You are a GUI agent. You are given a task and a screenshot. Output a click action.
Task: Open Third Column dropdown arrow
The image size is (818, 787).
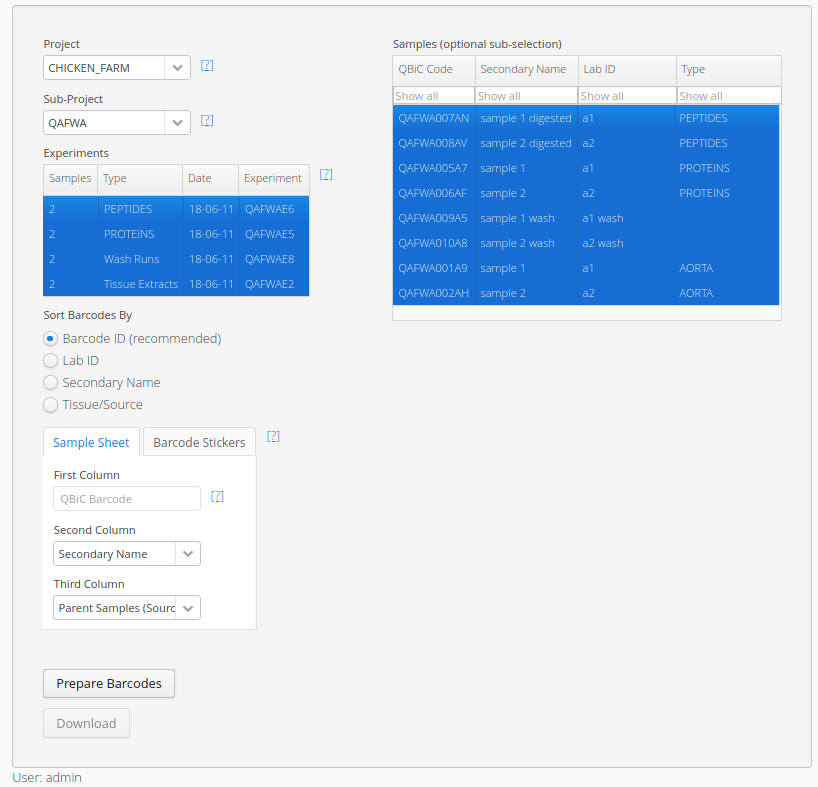pos(188,608)
